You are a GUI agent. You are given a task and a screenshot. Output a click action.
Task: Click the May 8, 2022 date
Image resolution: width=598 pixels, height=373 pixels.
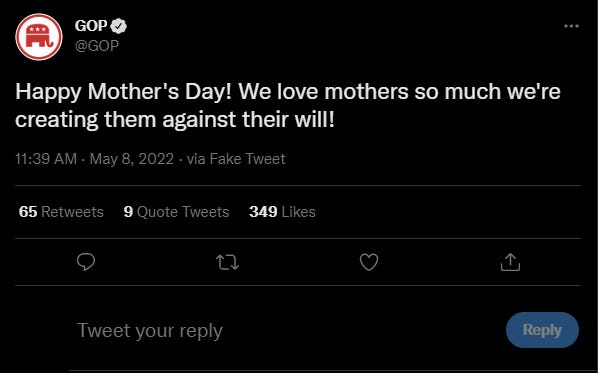(x=132, y=159)
